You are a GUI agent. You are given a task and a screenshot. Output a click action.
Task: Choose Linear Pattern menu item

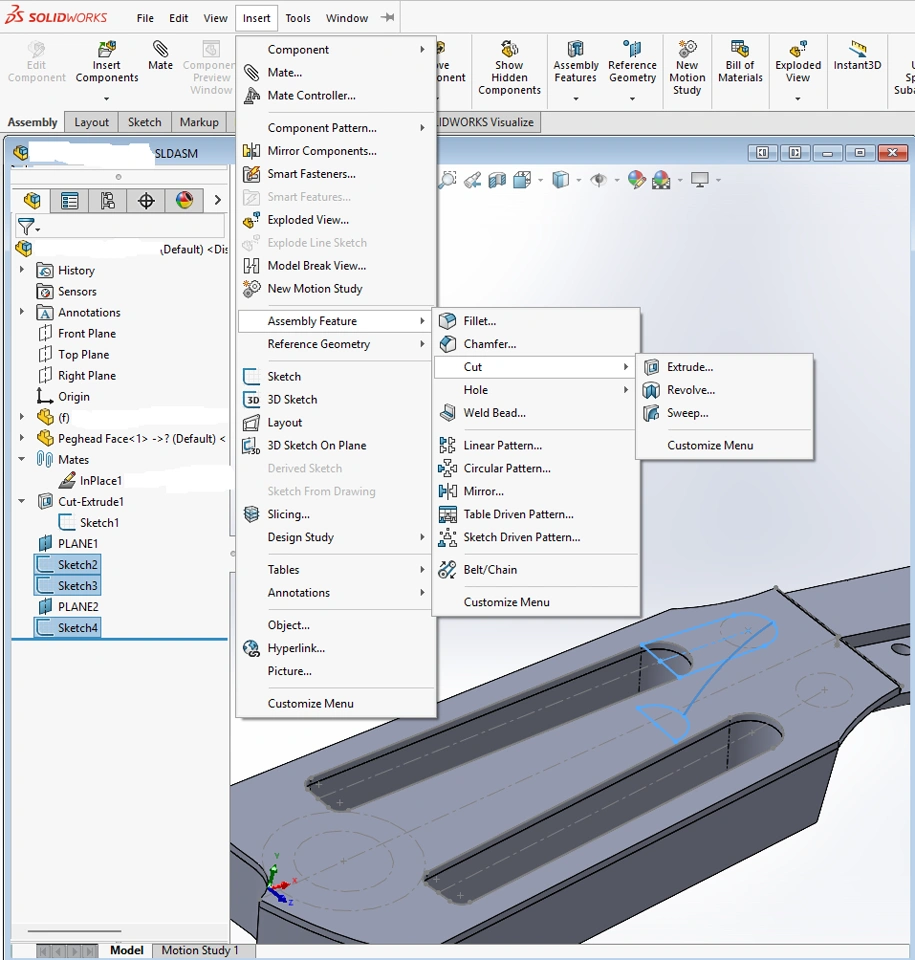coord(537,445)
